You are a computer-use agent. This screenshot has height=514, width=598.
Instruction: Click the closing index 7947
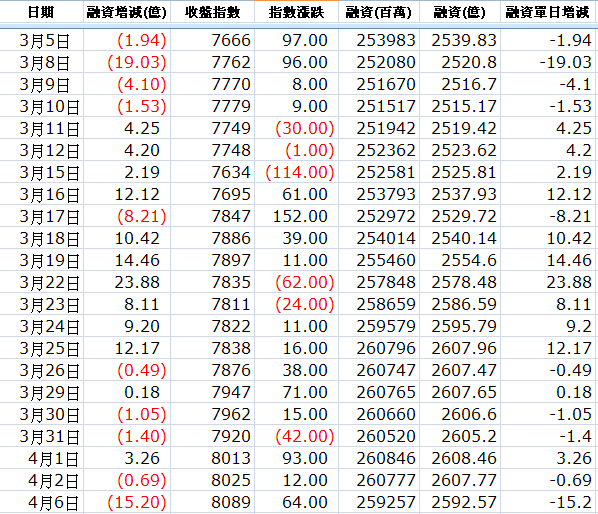(x=212, y=392)
